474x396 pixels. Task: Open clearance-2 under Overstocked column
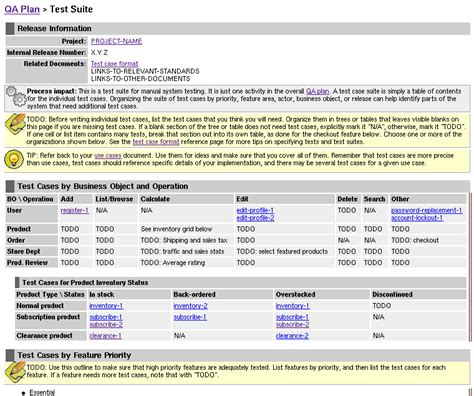click(292, 336)
